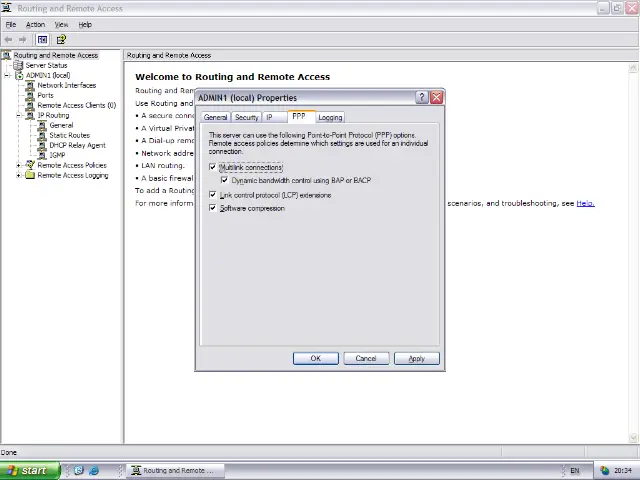Toggle Dynamic bandwidth control using BAP or BACP
This screenshot has height=480, width=640.
[x=224, y=180]
